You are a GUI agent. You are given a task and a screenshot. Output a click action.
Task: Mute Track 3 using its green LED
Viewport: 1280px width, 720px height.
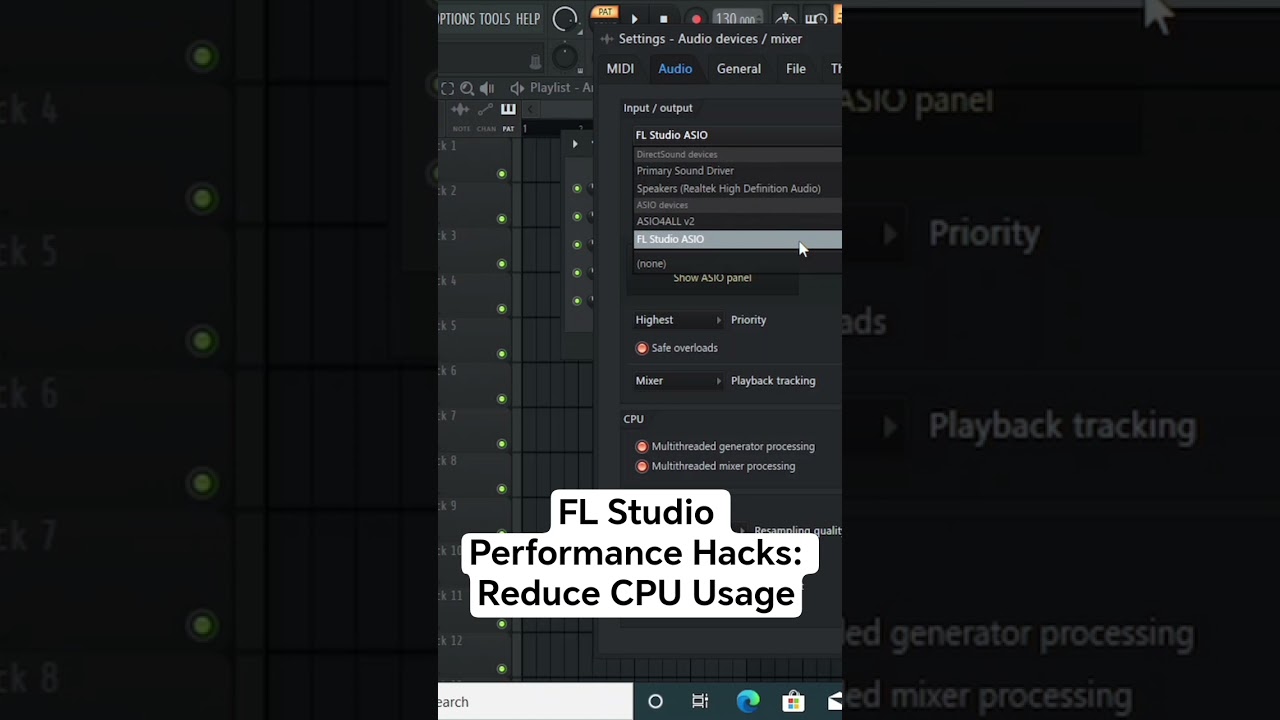502,264
